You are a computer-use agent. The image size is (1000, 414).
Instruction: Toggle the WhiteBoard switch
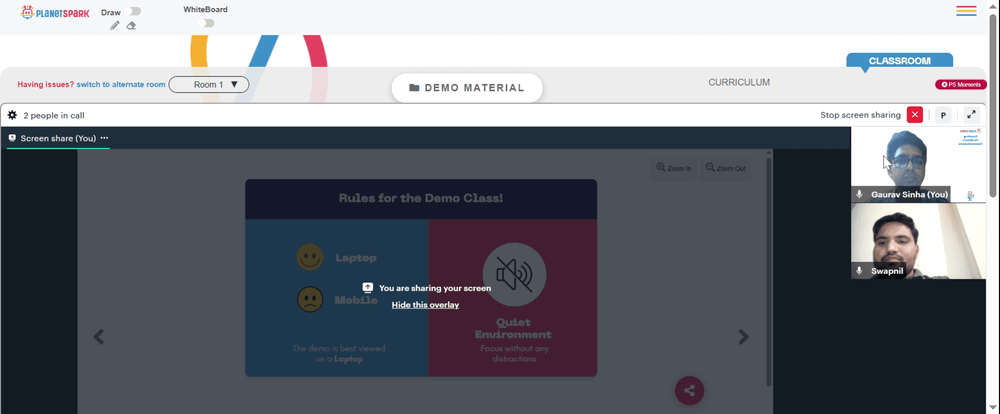tap(205, 23)
